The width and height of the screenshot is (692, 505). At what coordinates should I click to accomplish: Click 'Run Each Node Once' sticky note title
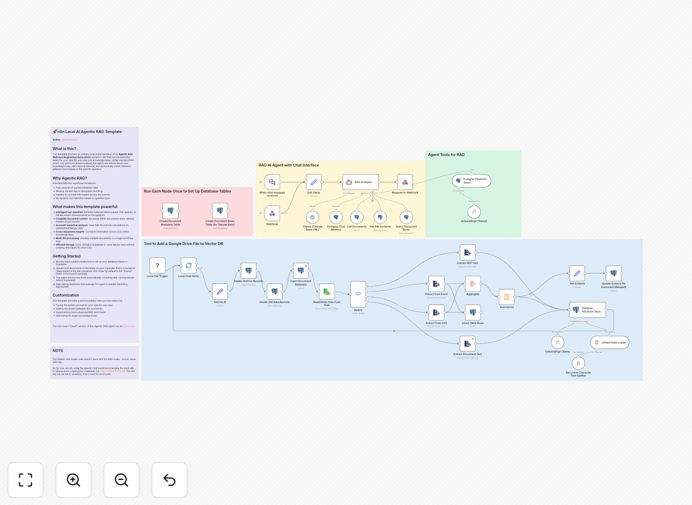(x=188, y=191)
